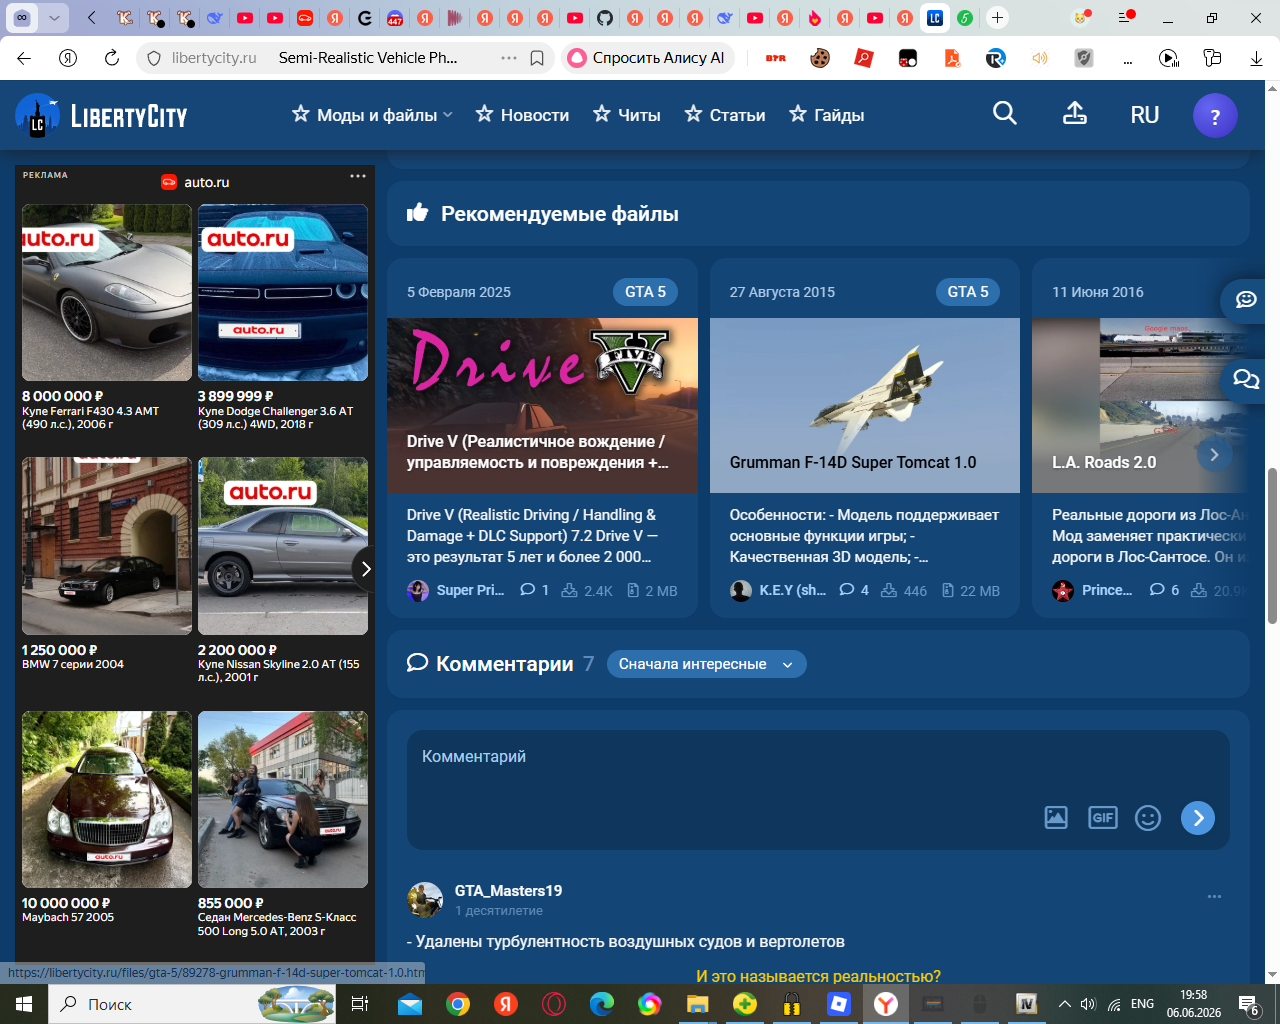Open the Drive V mod thumbnail
Viewport: 1280px width, 1024px height.
click(x=542, y=405)
